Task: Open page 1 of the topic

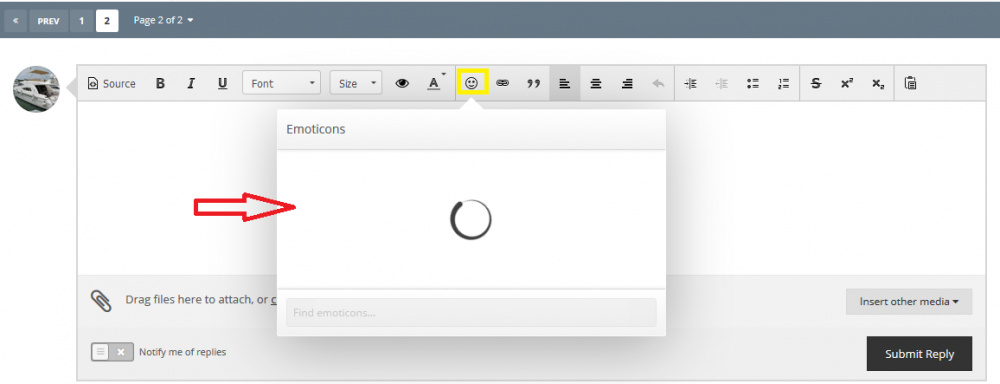Action: 82,20
